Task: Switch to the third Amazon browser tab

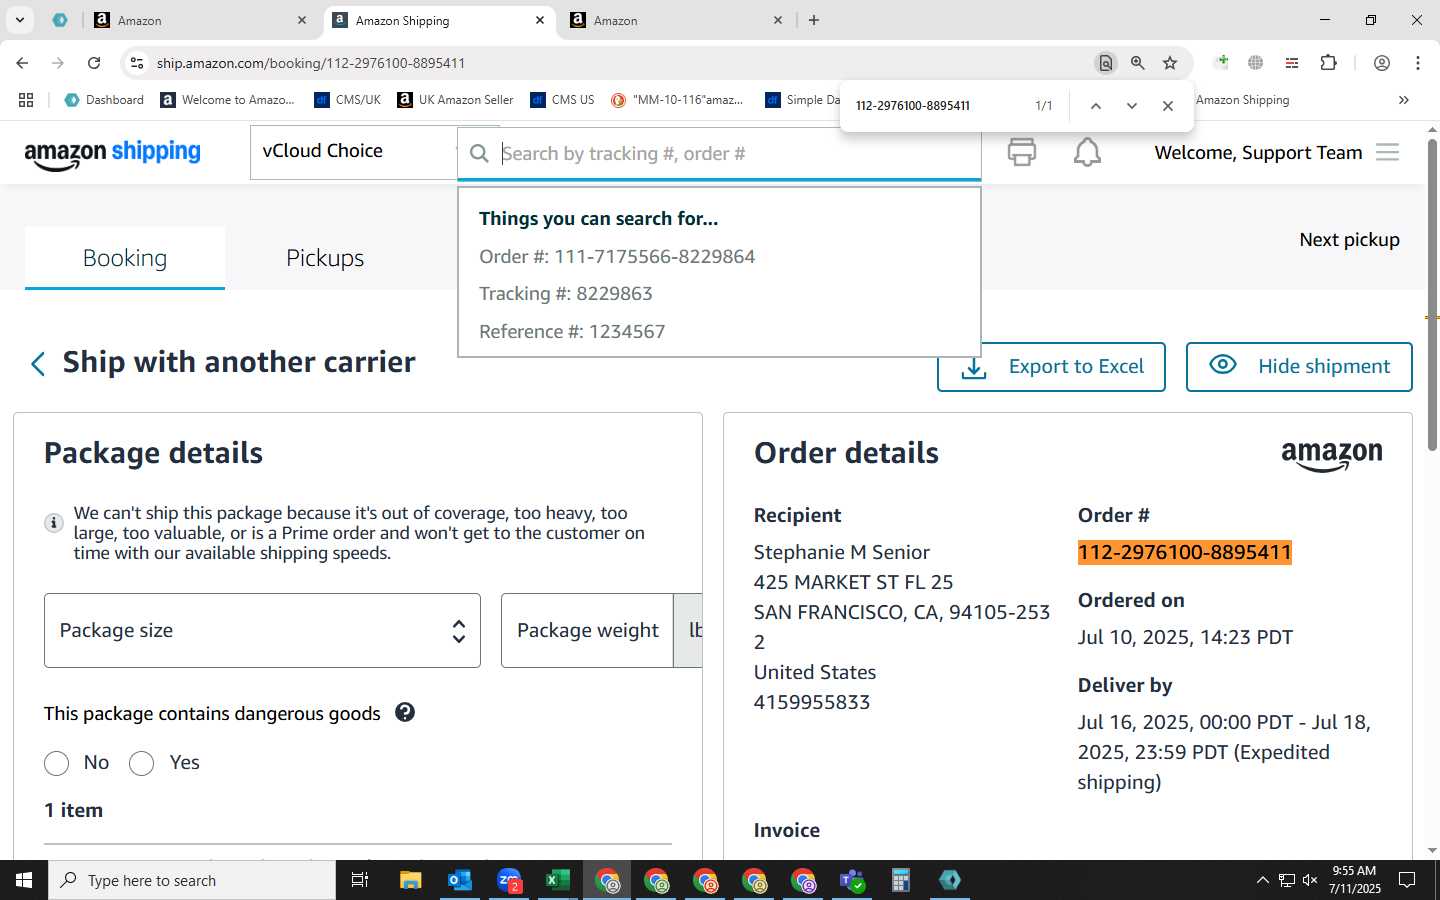Action: [x=676, y=20]
